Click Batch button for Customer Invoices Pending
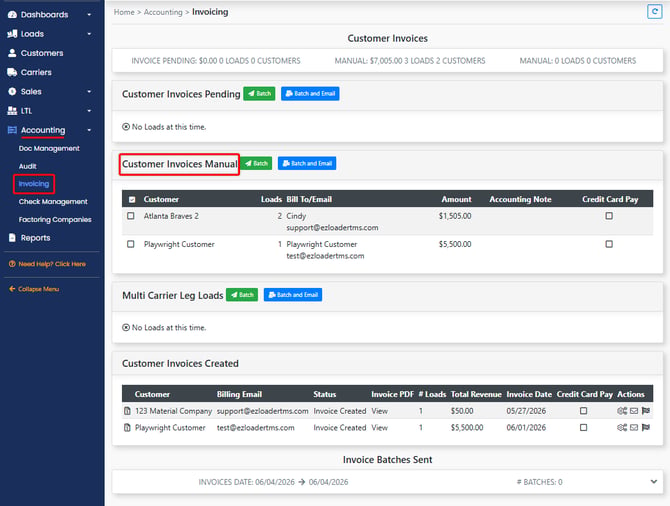This screenshot has width=670, height=506. click(x=259, y=94)
